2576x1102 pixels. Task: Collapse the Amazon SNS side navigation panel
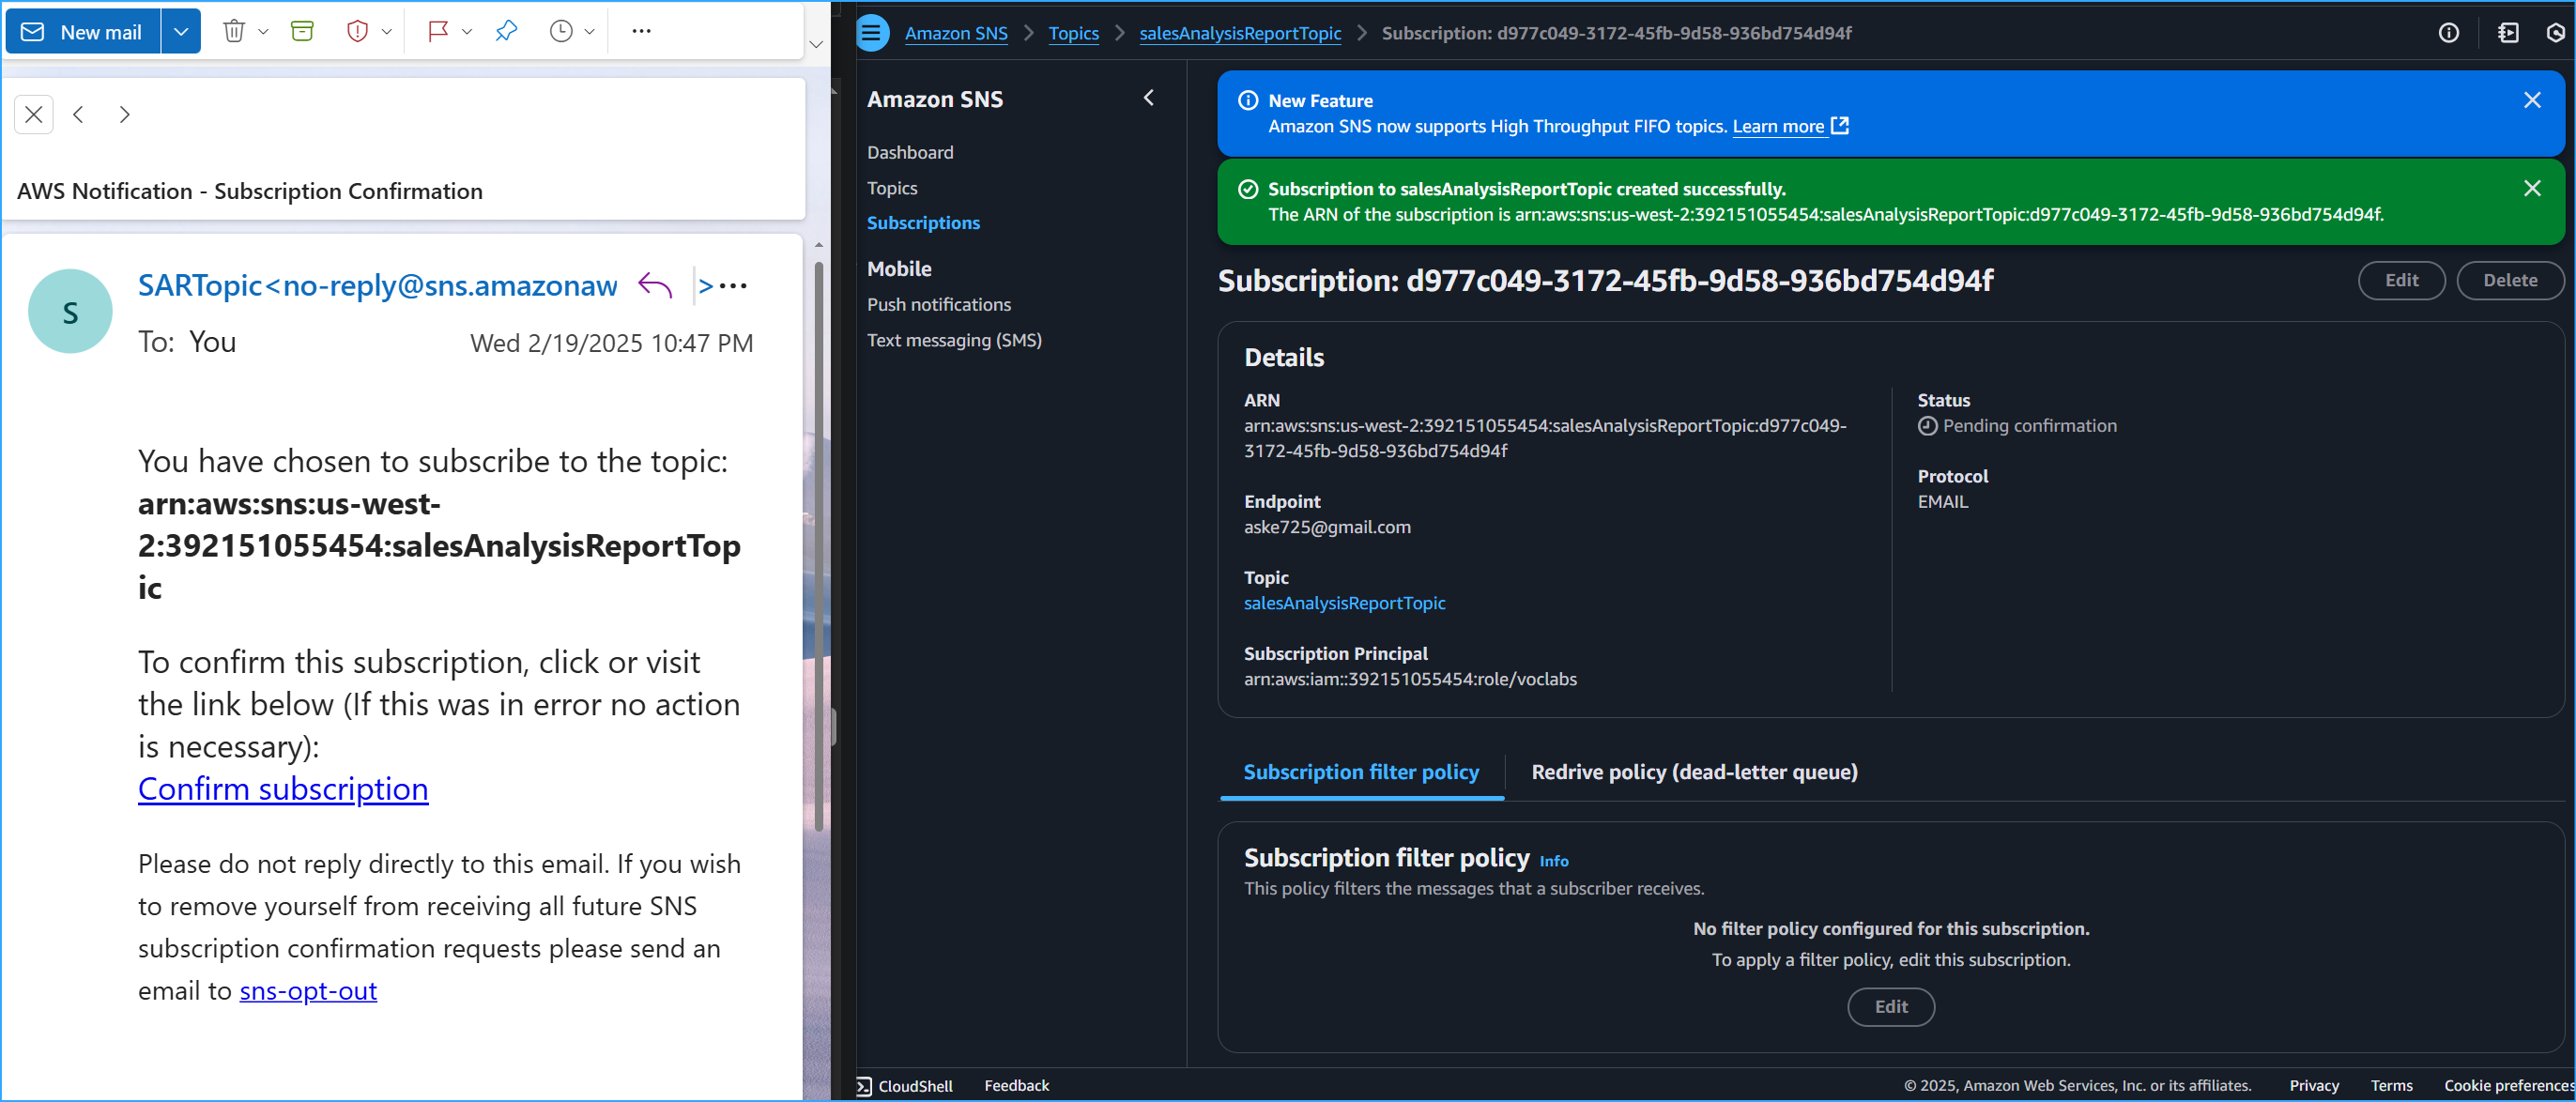coord(1149,98)
